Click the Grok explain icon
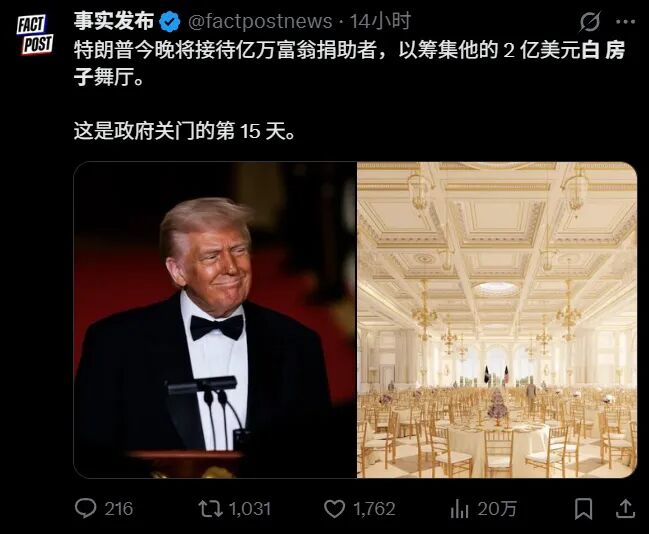Viewport: 649px width, 534px height. [x=589, y=22]
